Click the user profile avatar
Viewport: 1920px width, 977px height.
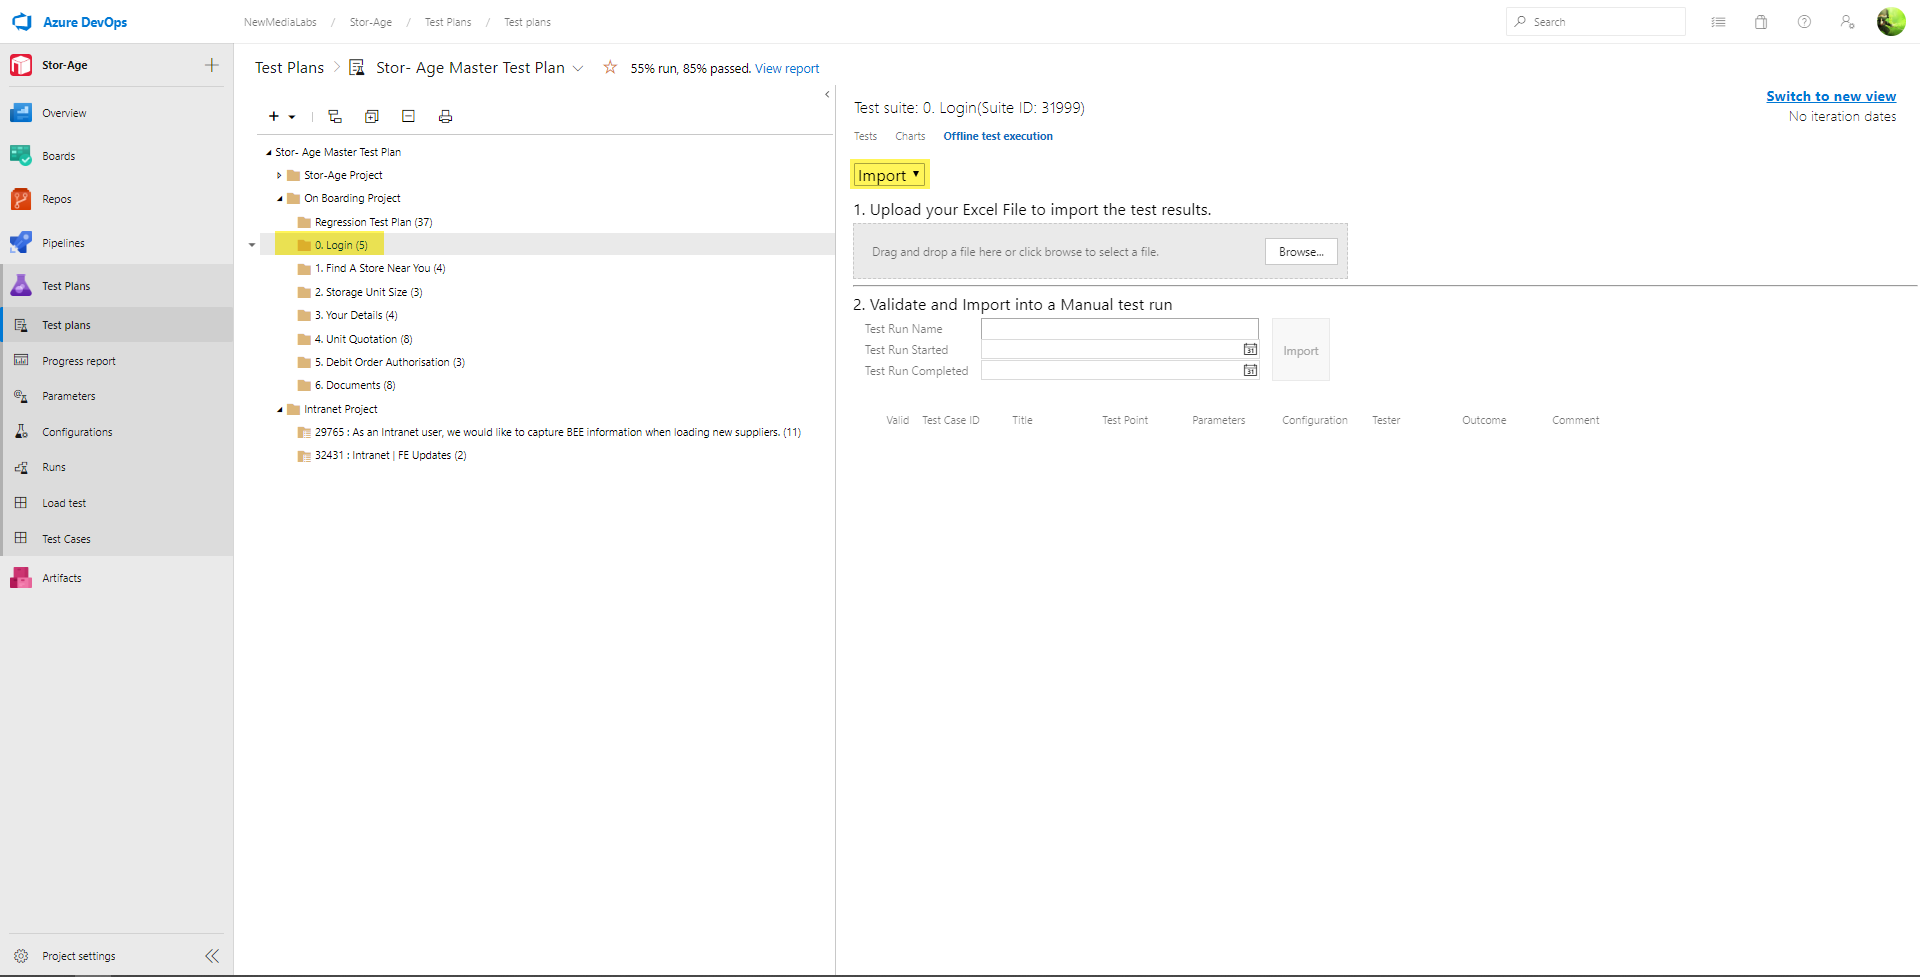[x=1891, y=21]
